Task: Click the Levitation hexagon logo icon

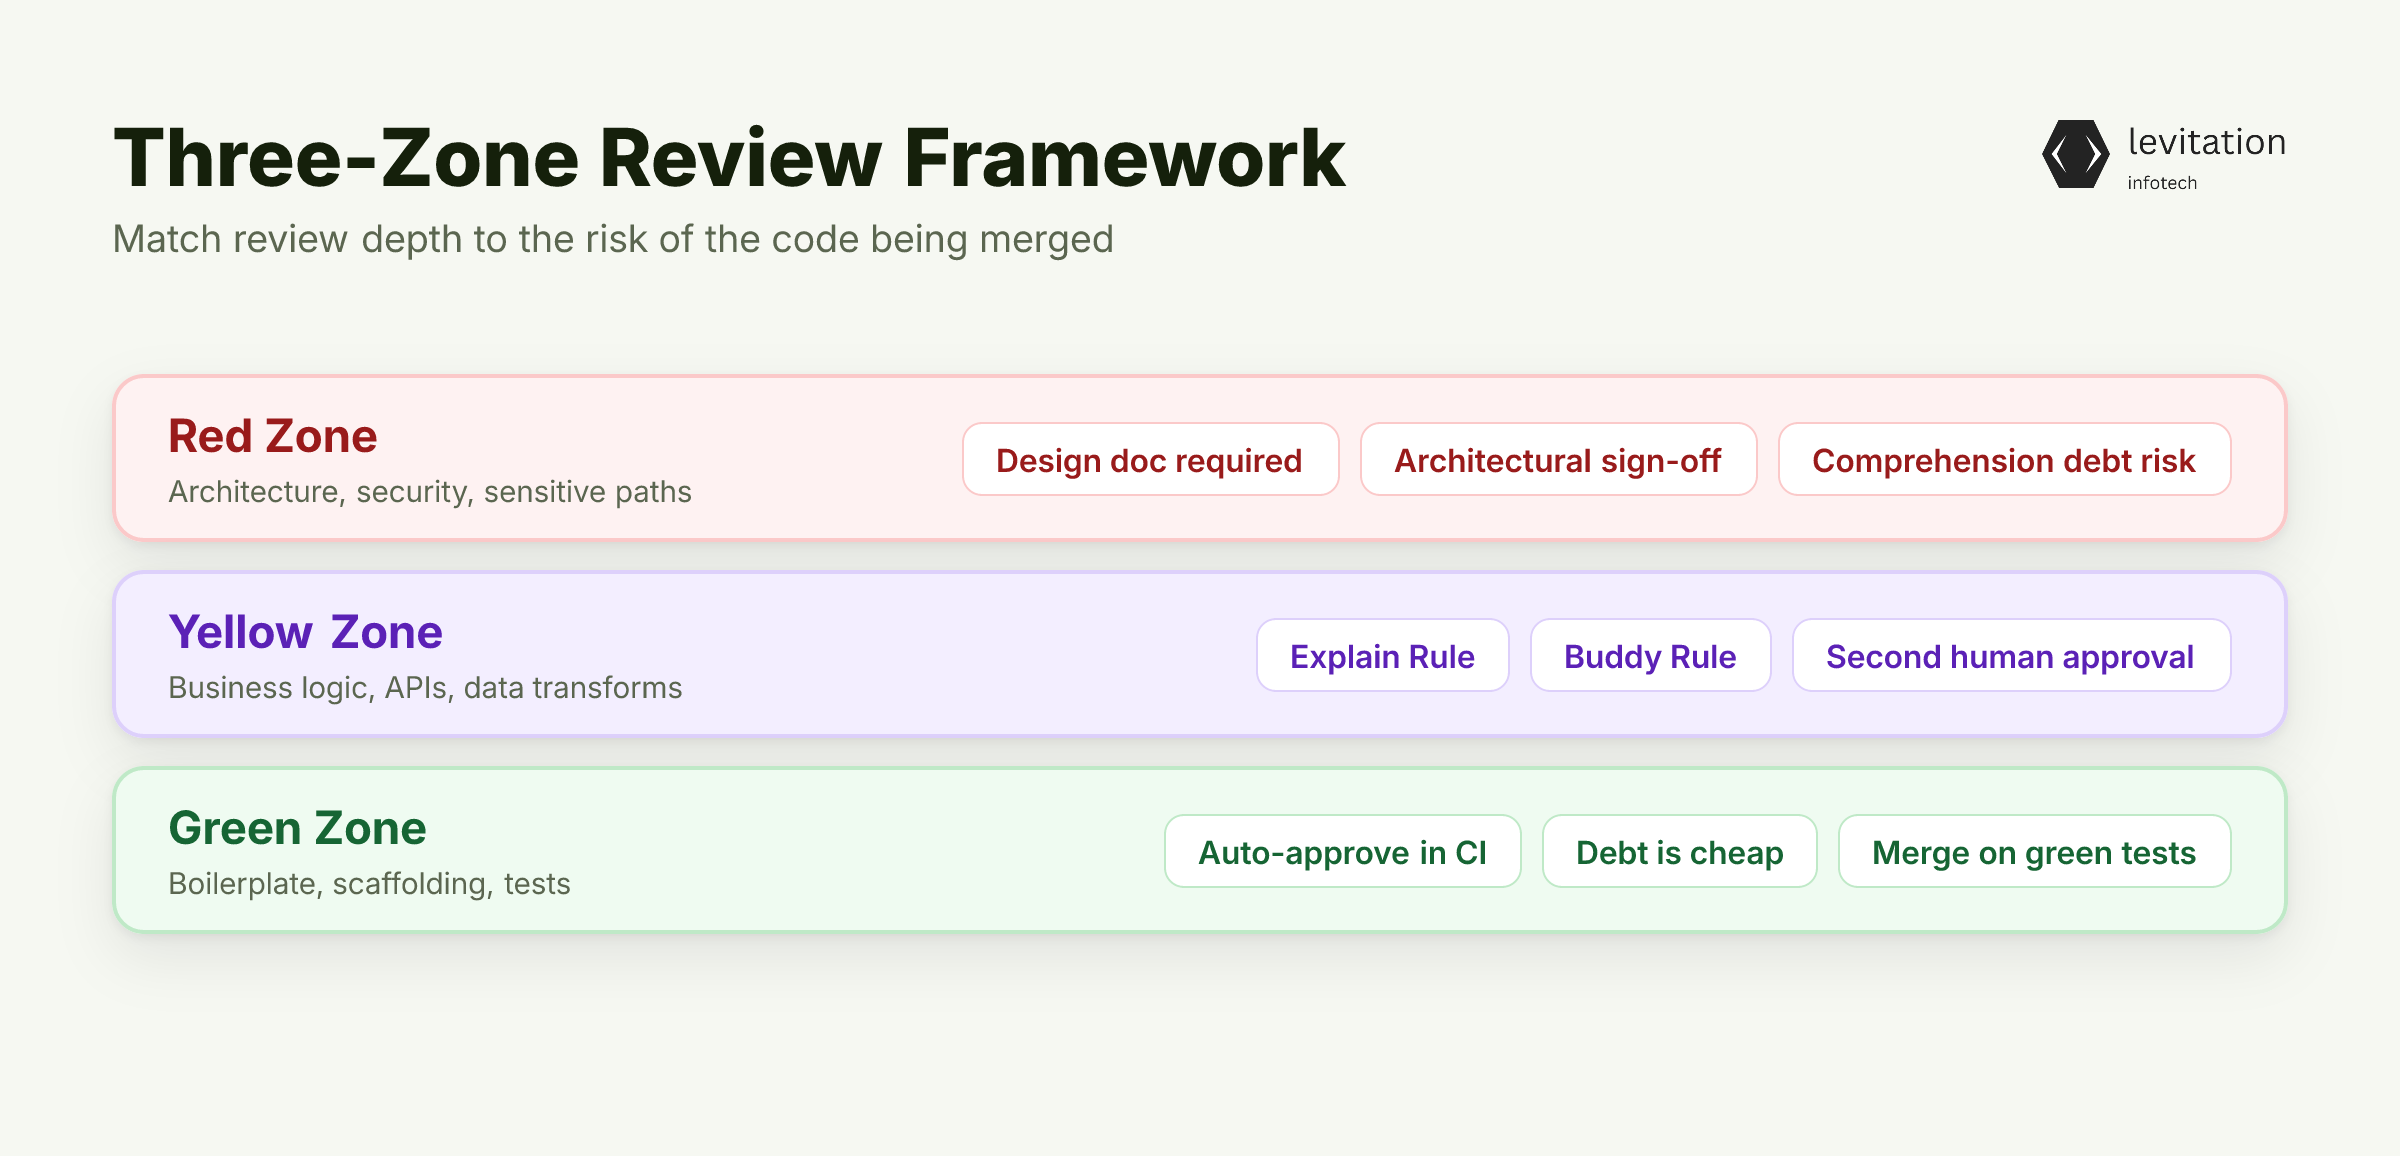Action: point(2076,154)
